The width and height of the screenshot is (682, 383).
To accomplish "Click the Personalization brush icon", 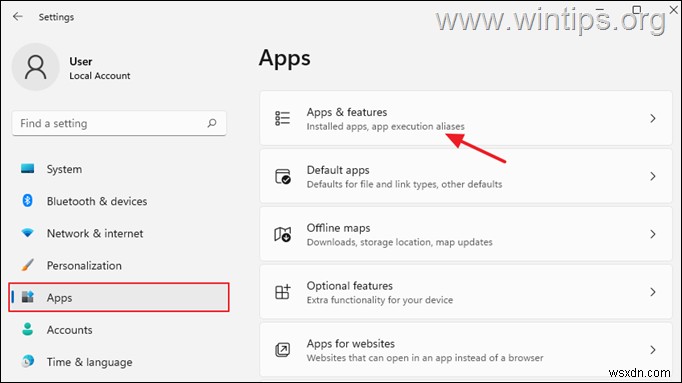I will [x=27, y=265].
